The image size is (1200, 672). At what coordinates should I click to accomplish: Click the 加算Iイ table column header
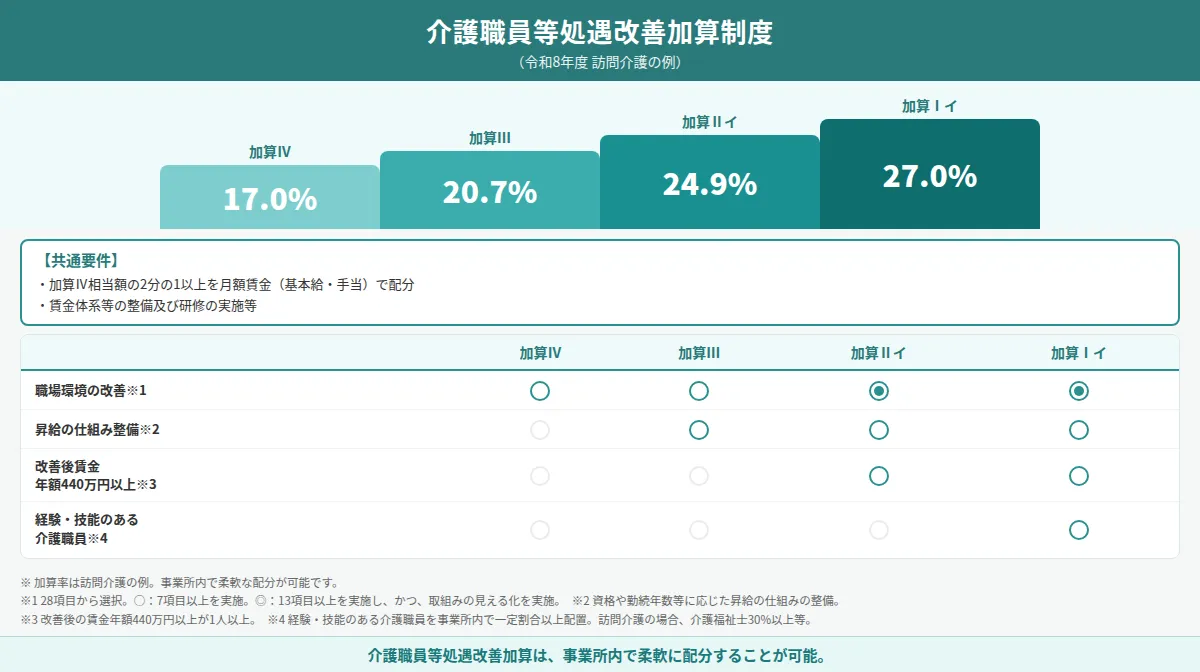pyautogui.click(x=1079, y=353)
